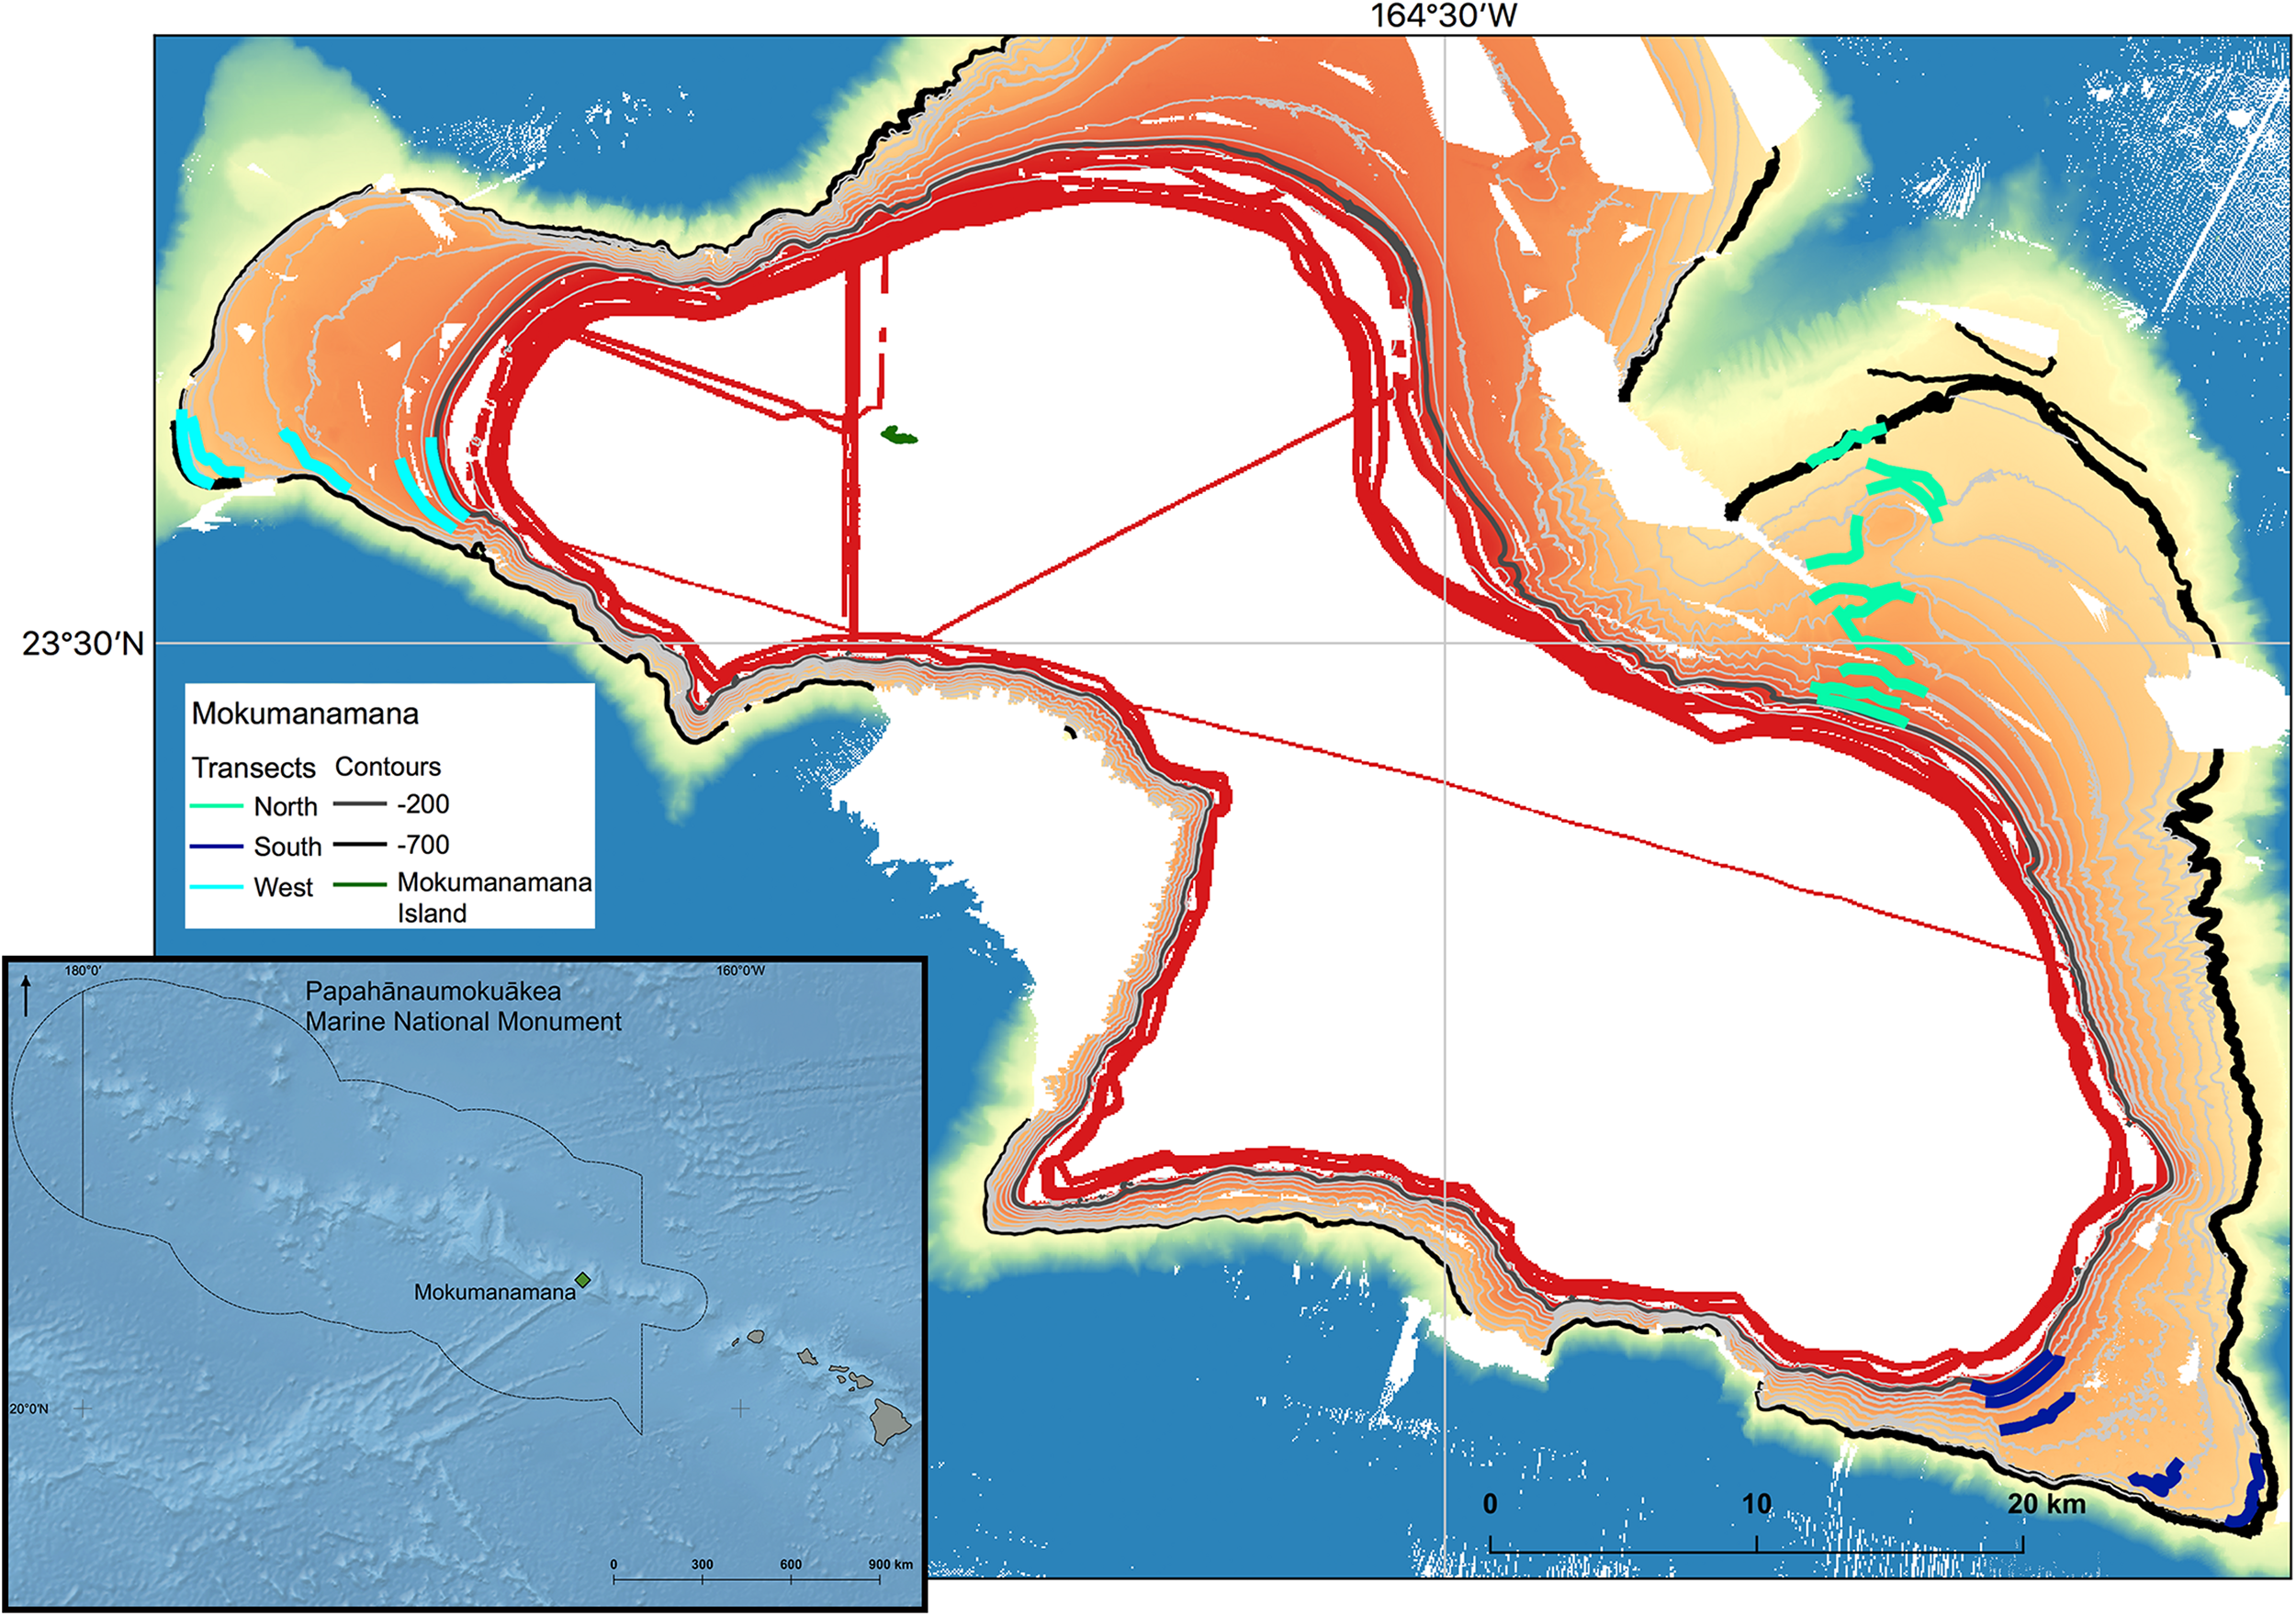This screenshot has width=2296, height=1616.
Task: Click the 20 km scale bar label
Action: pos(2046,1504)
